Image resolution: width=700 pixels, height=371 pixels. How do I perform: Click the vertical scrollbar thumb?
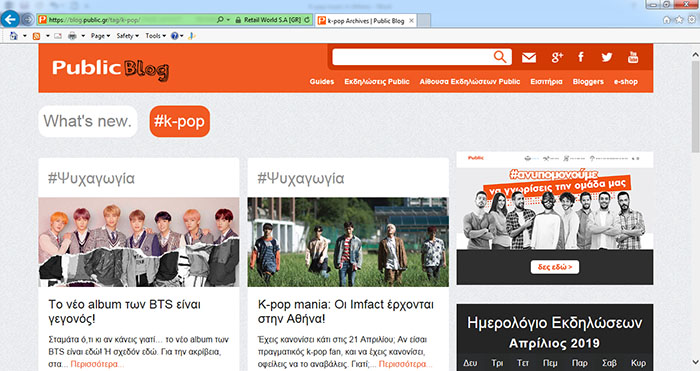coord(695,106)
